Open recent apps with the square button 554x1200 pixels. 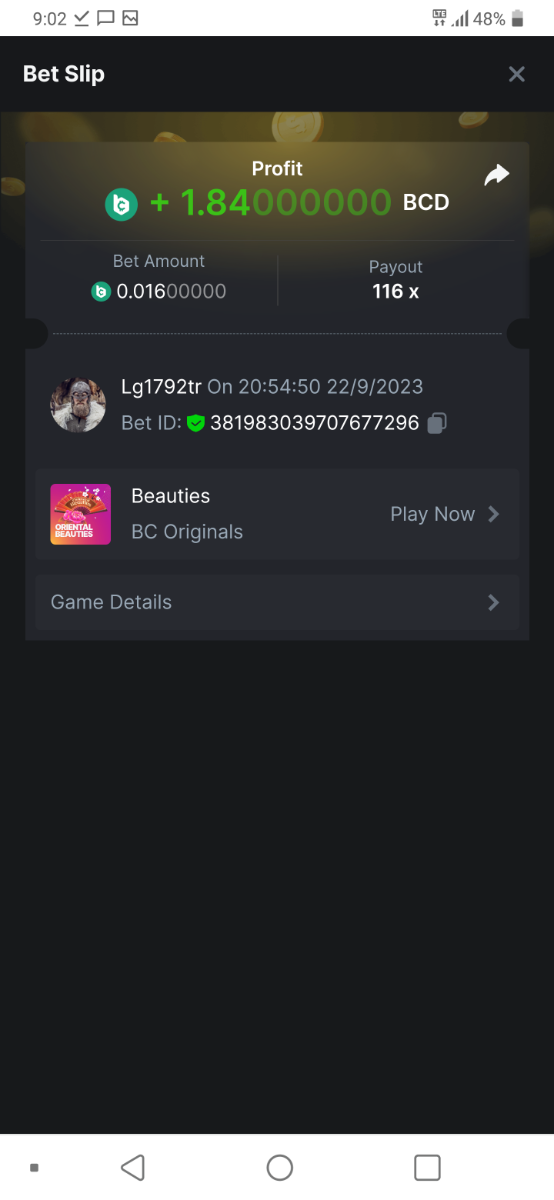427,1167
